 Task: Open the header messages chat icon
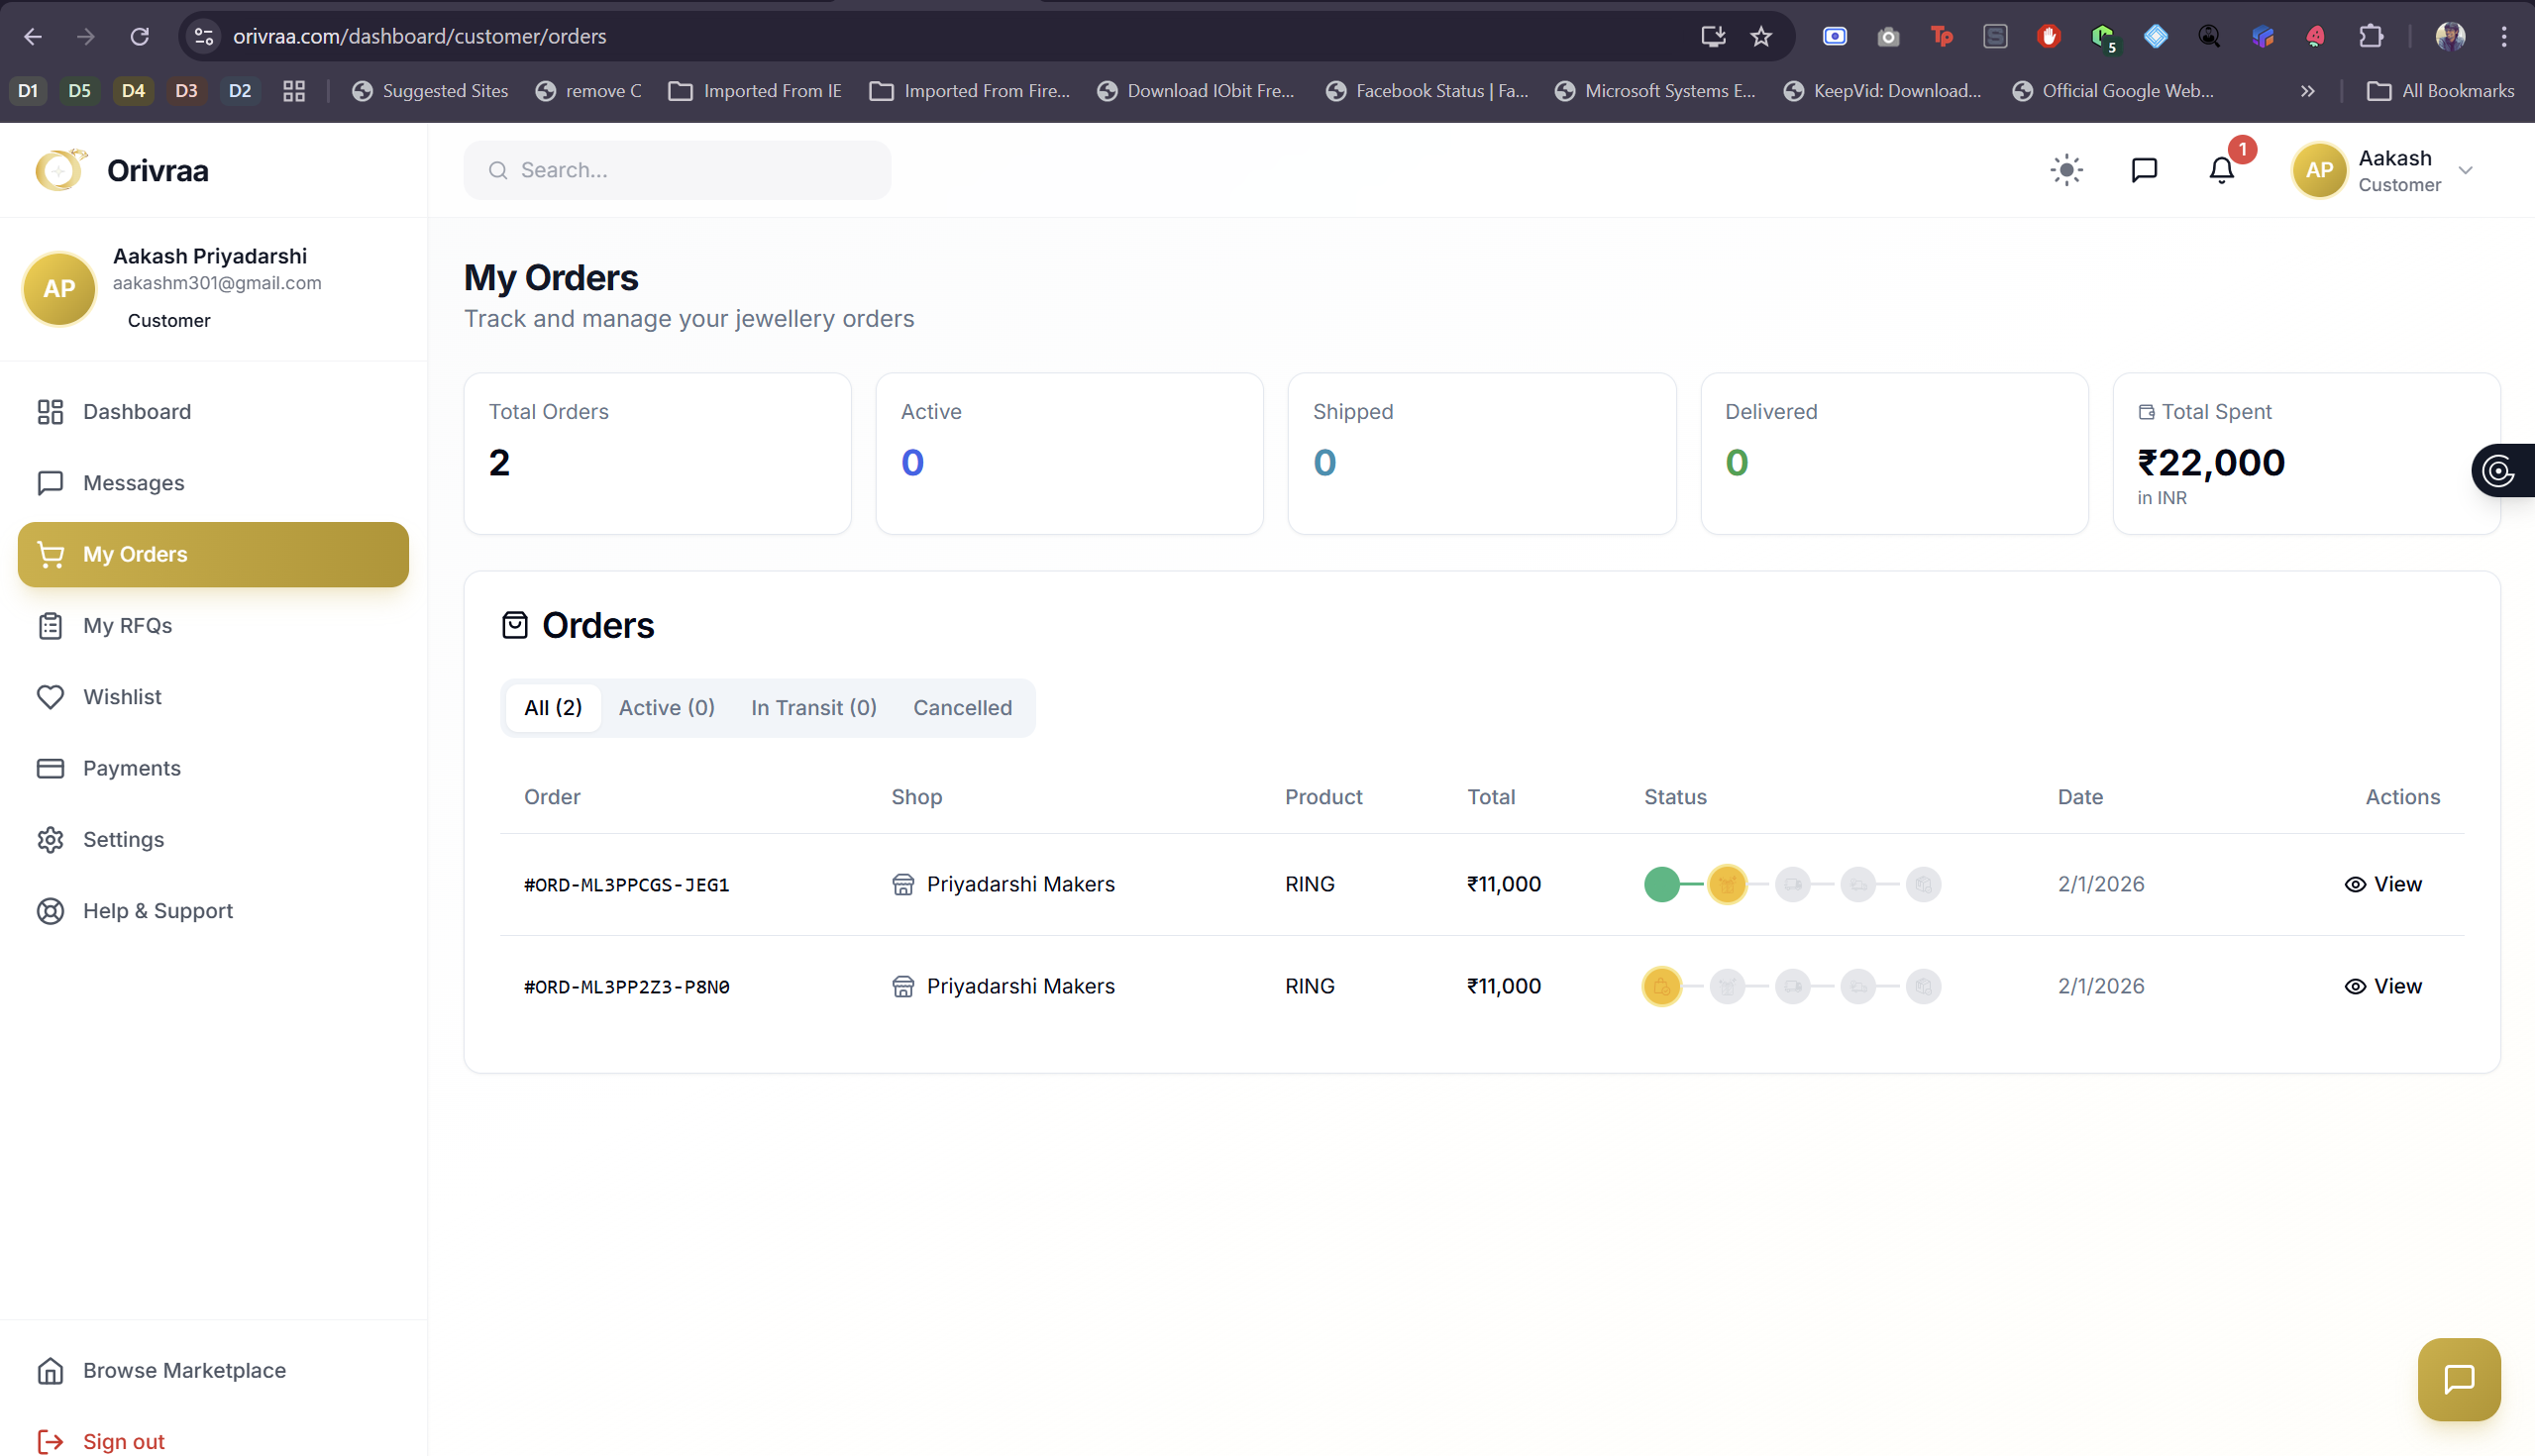(2144, 170)
